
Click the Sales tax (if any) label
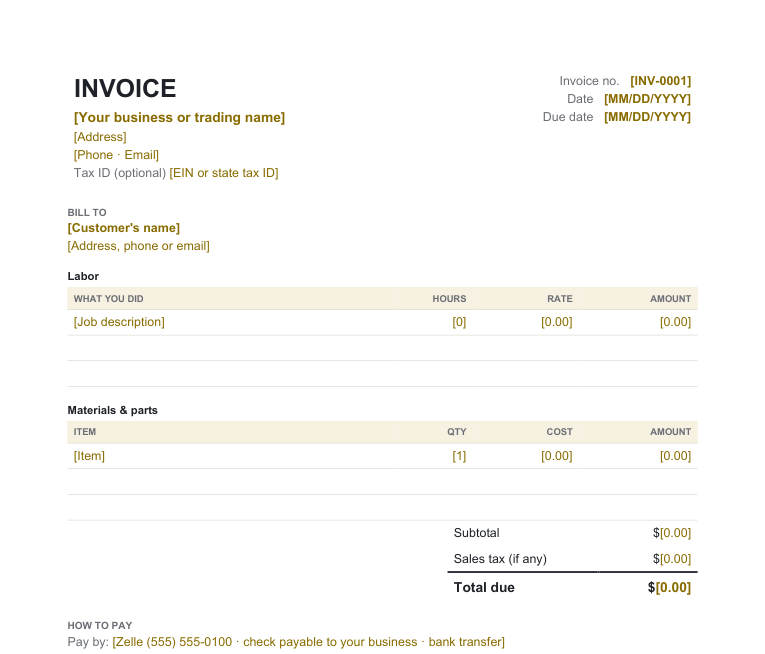500,559
